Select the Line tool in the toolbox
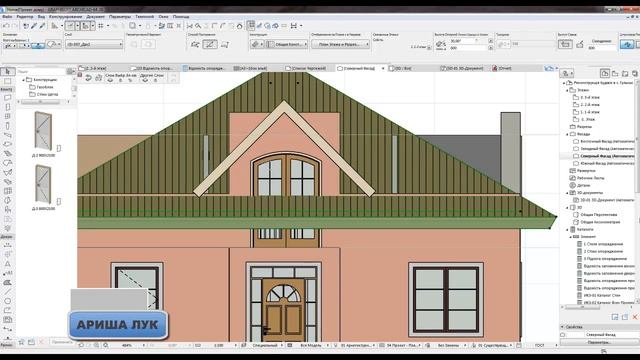This screenshot has height=360, width=640. point(7,291)
